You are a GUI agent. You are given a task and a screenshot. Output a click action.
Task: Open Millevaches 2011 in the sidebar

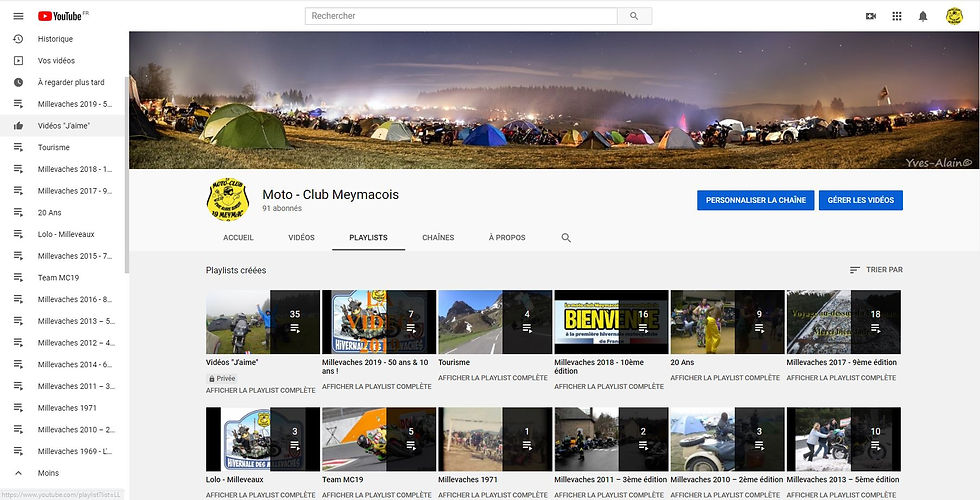point(62,386)
